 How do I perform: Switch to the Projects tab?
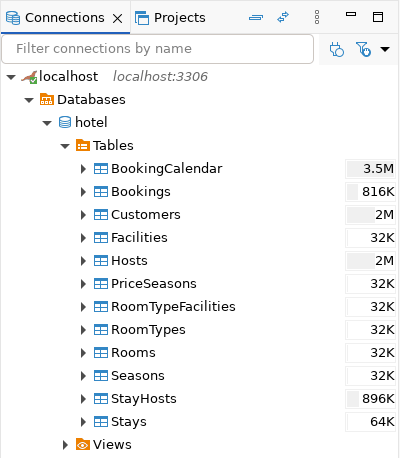tap(170, 18)
